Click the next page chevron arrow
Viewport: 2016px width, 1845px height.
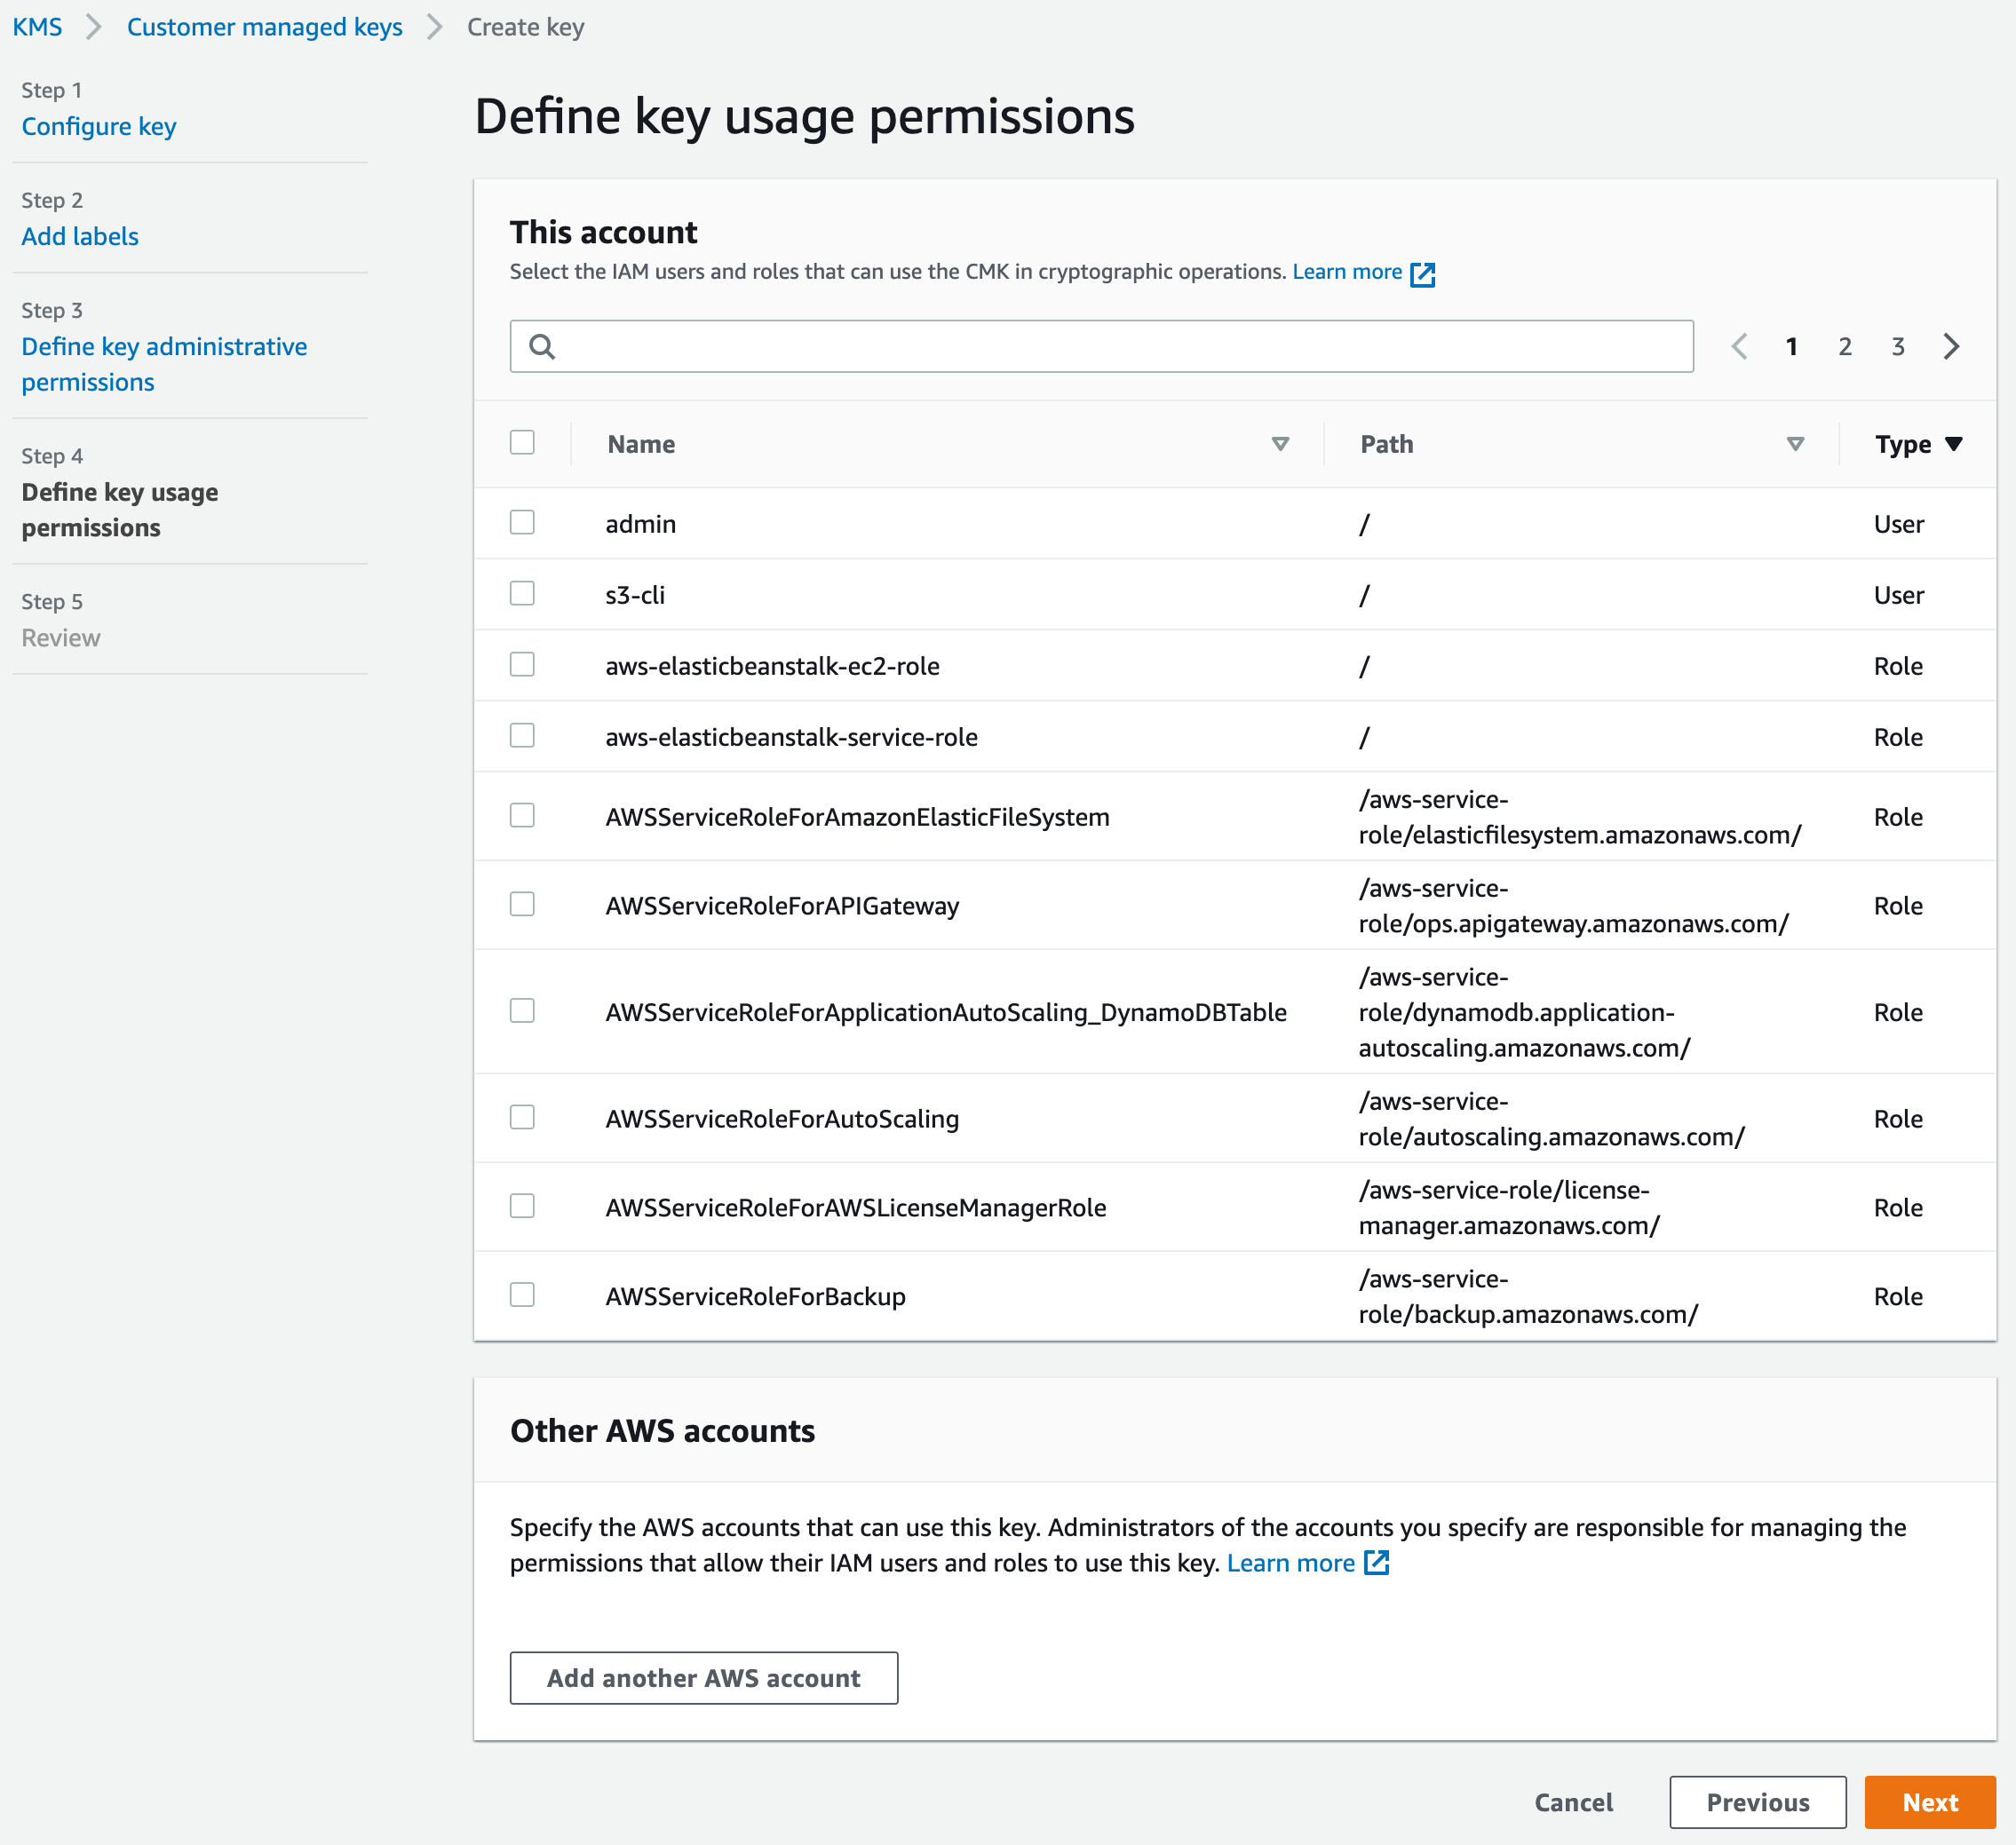pos(1952,347)
